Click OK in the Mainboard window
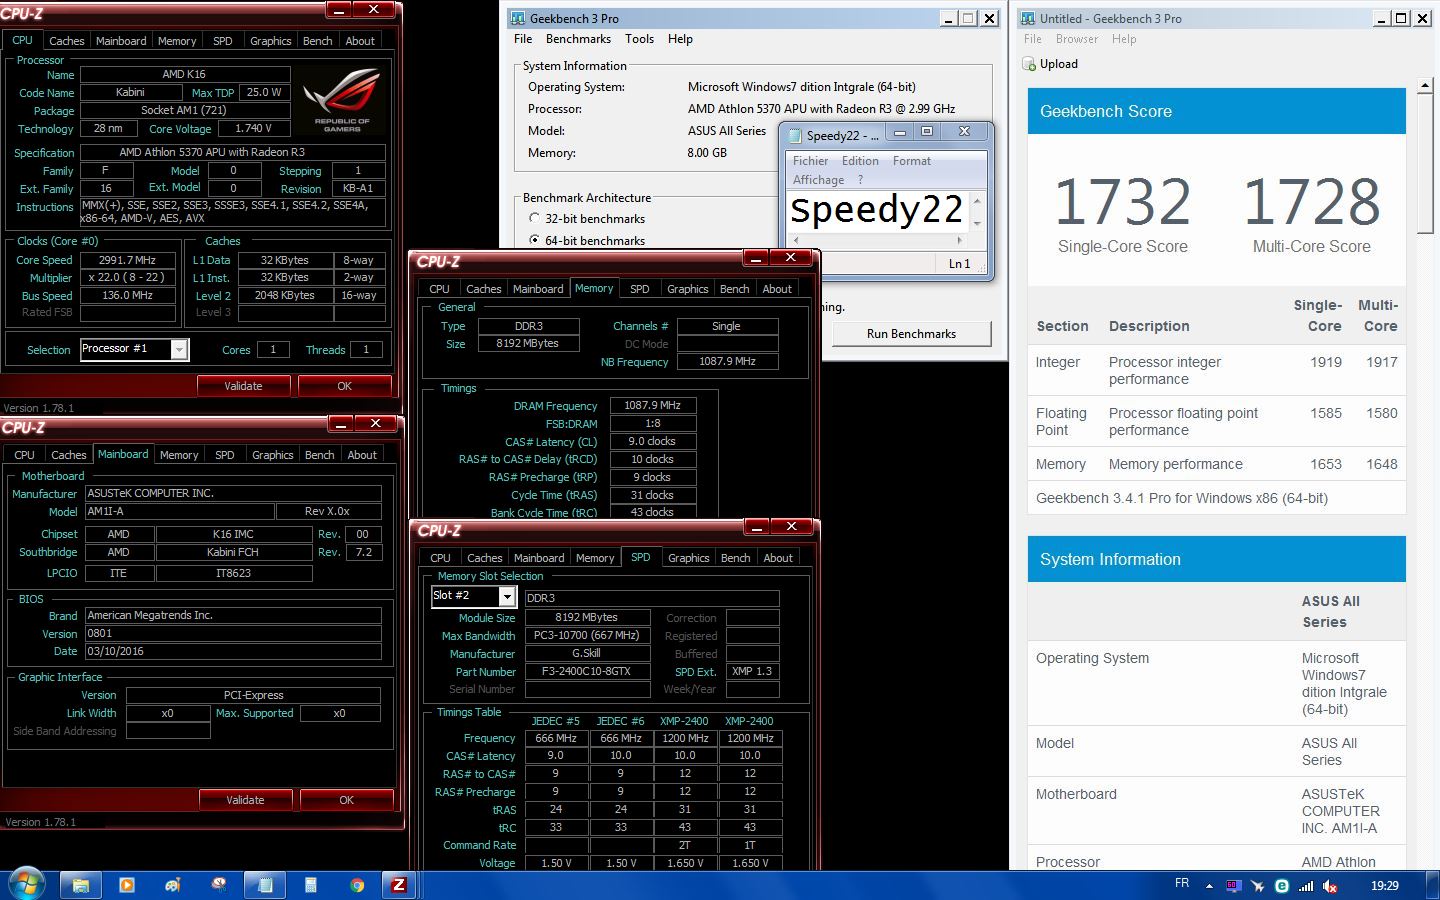Image resolution: width=1440 pixels, height=900 pixels. (x=346, y=800)
